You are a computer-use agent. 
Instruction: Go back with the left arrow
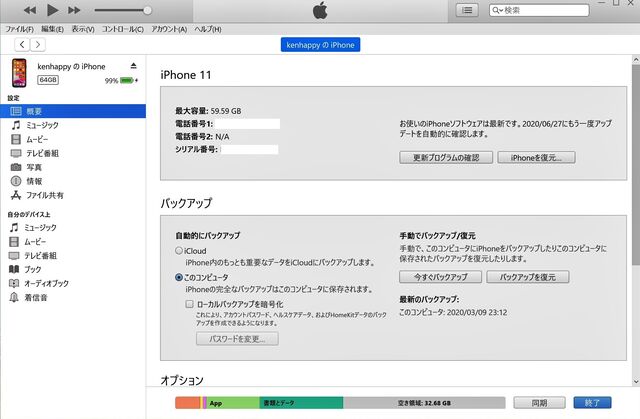(x=22, y=44)
